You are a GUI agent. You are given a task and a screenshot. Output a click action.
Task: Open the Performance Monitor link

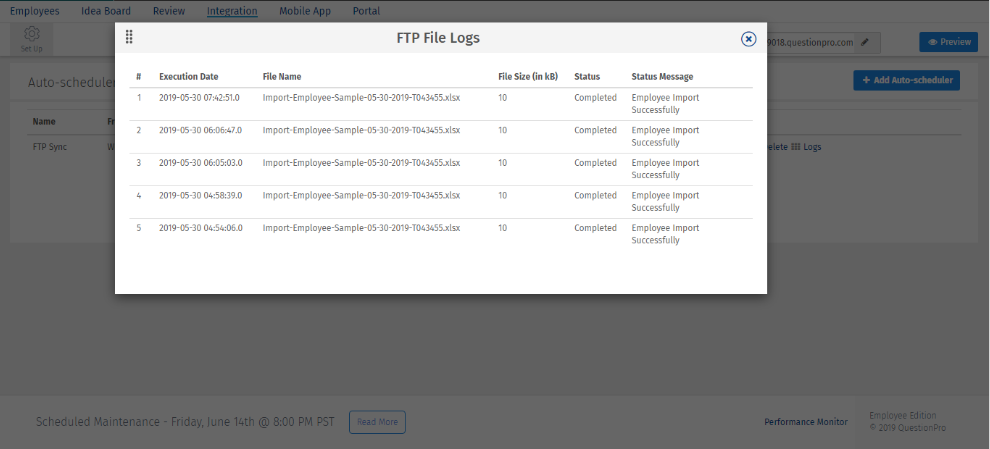[806, 422]
